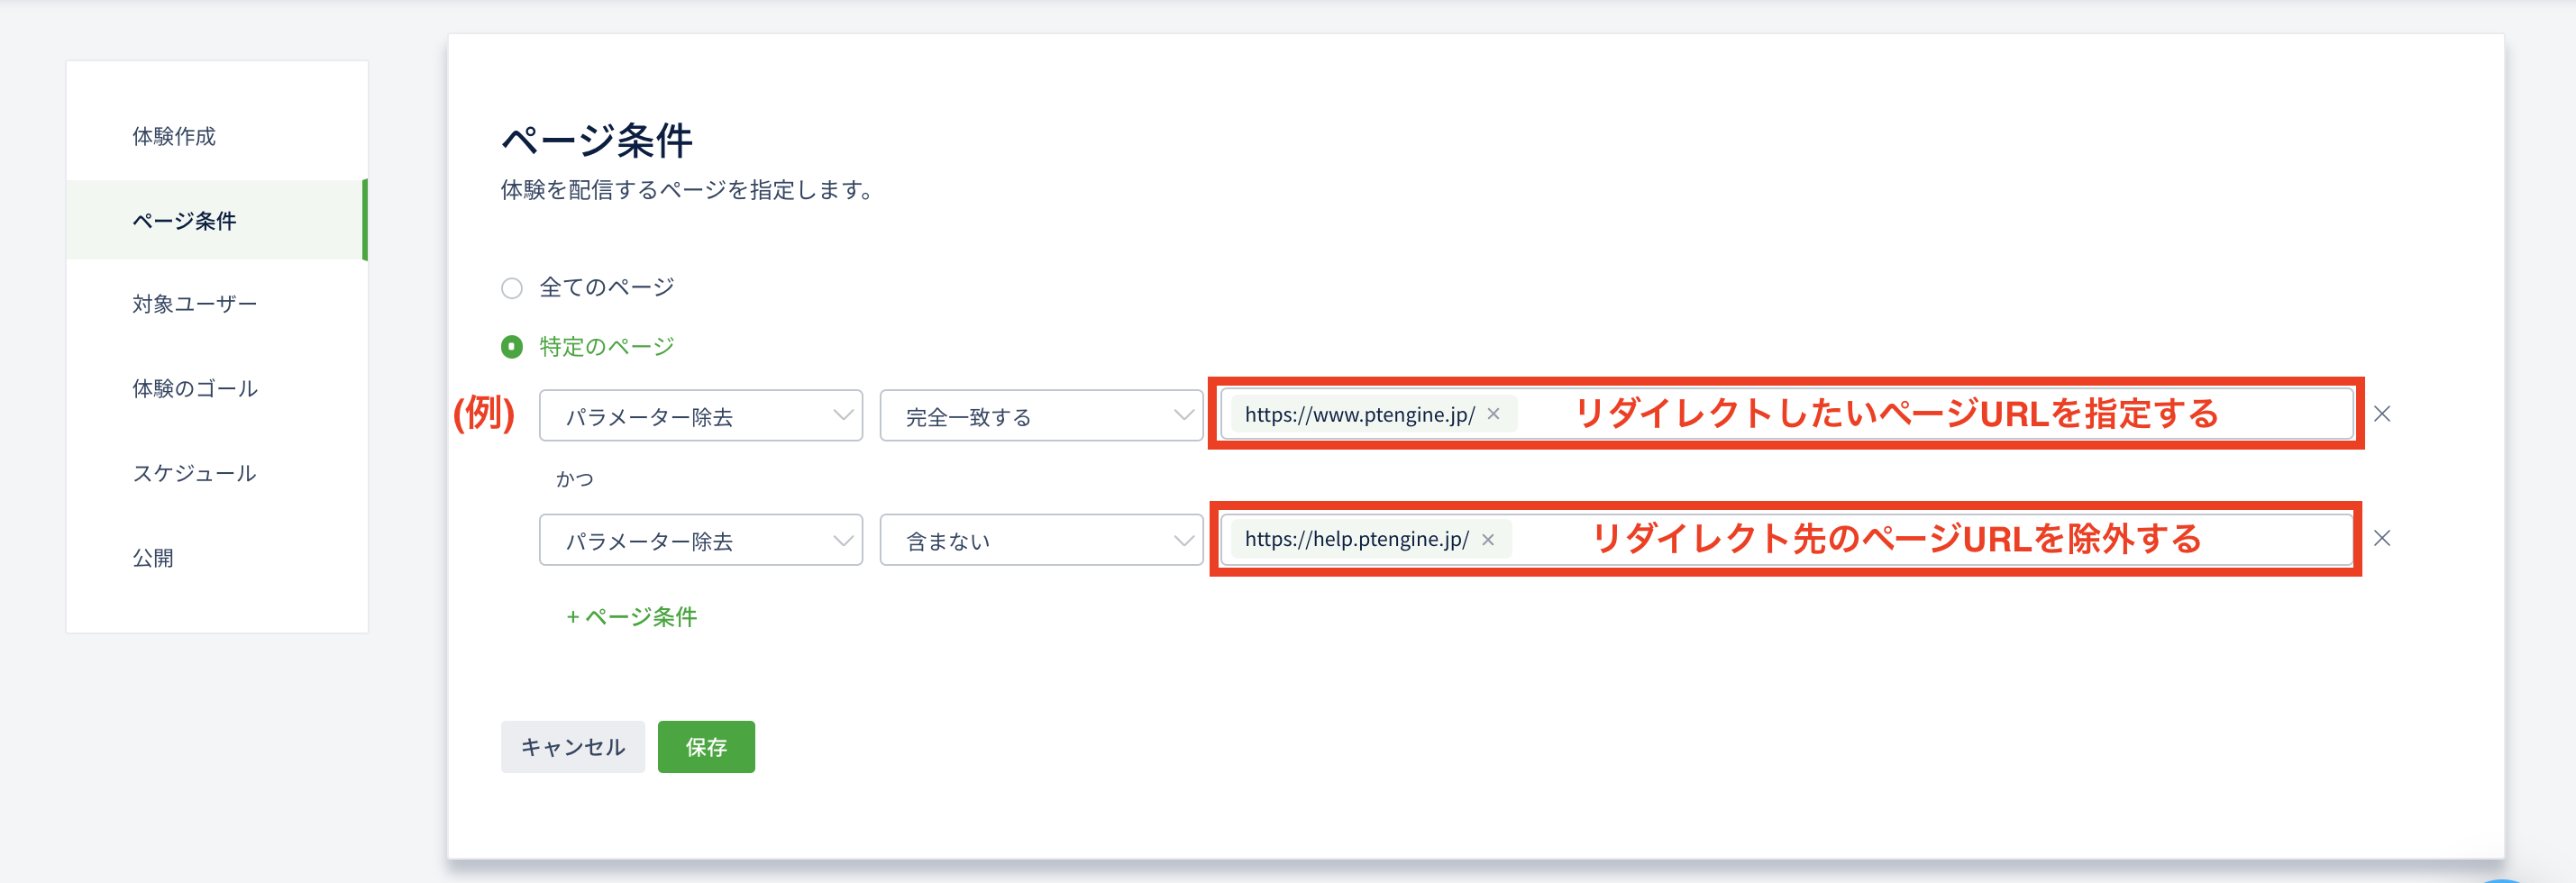Screen dimensions: 2576x883
Task: Click the green 保存 button
Action: (706, 747)
